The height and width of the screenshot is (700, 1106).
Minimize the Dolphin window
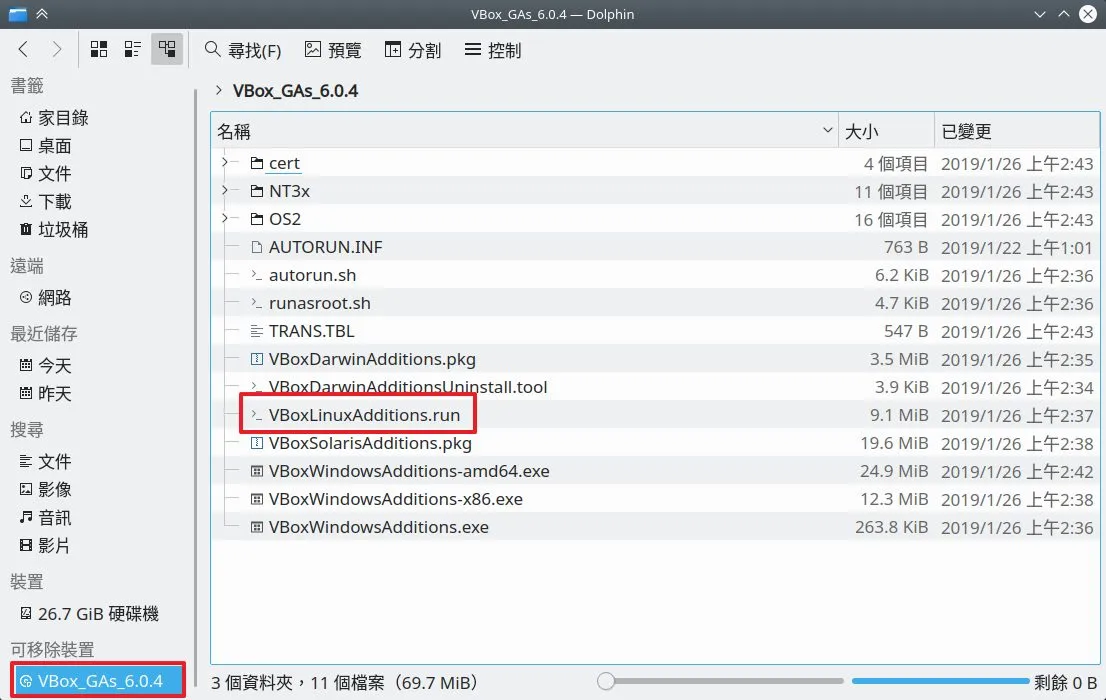click(1040, 14)
